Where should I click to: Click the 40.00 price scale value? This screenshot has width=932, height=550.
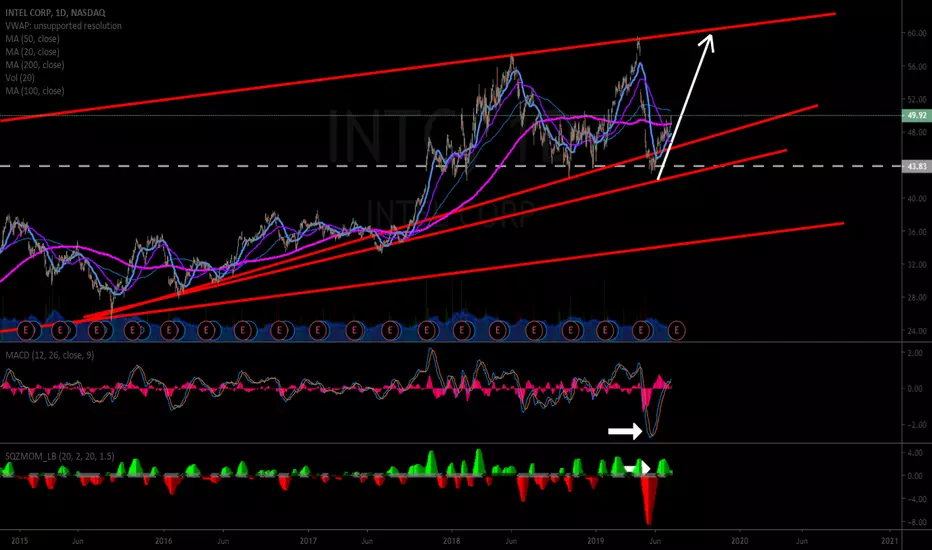pos(917,199)
